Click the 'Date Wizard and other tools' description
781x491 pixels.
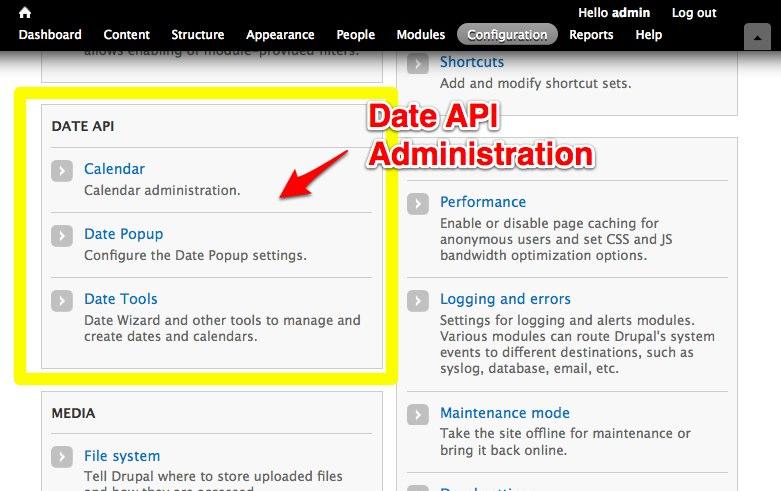click(222, 328)
